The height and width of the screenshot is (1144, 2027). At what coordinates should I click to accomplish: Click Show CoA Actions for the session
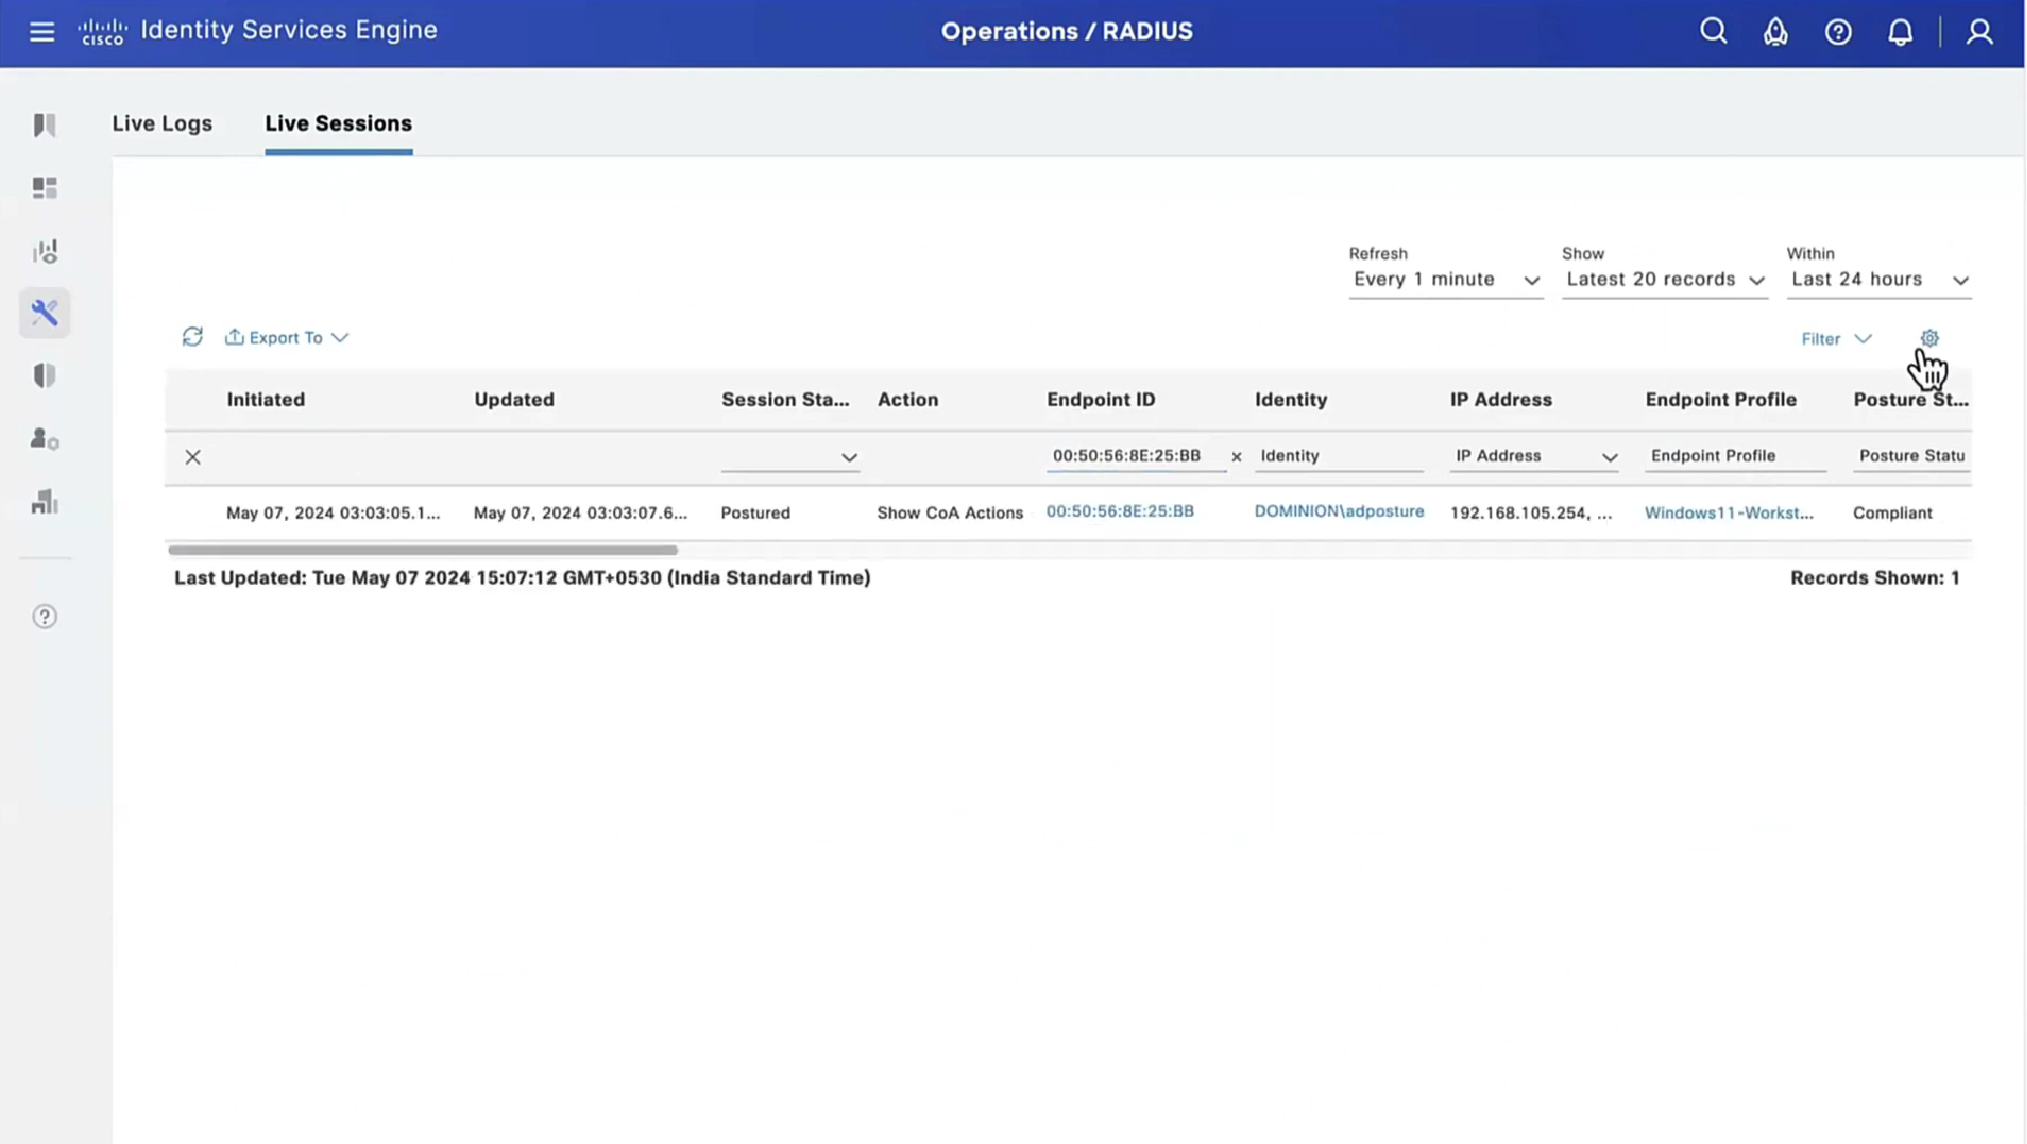point(949,512)
